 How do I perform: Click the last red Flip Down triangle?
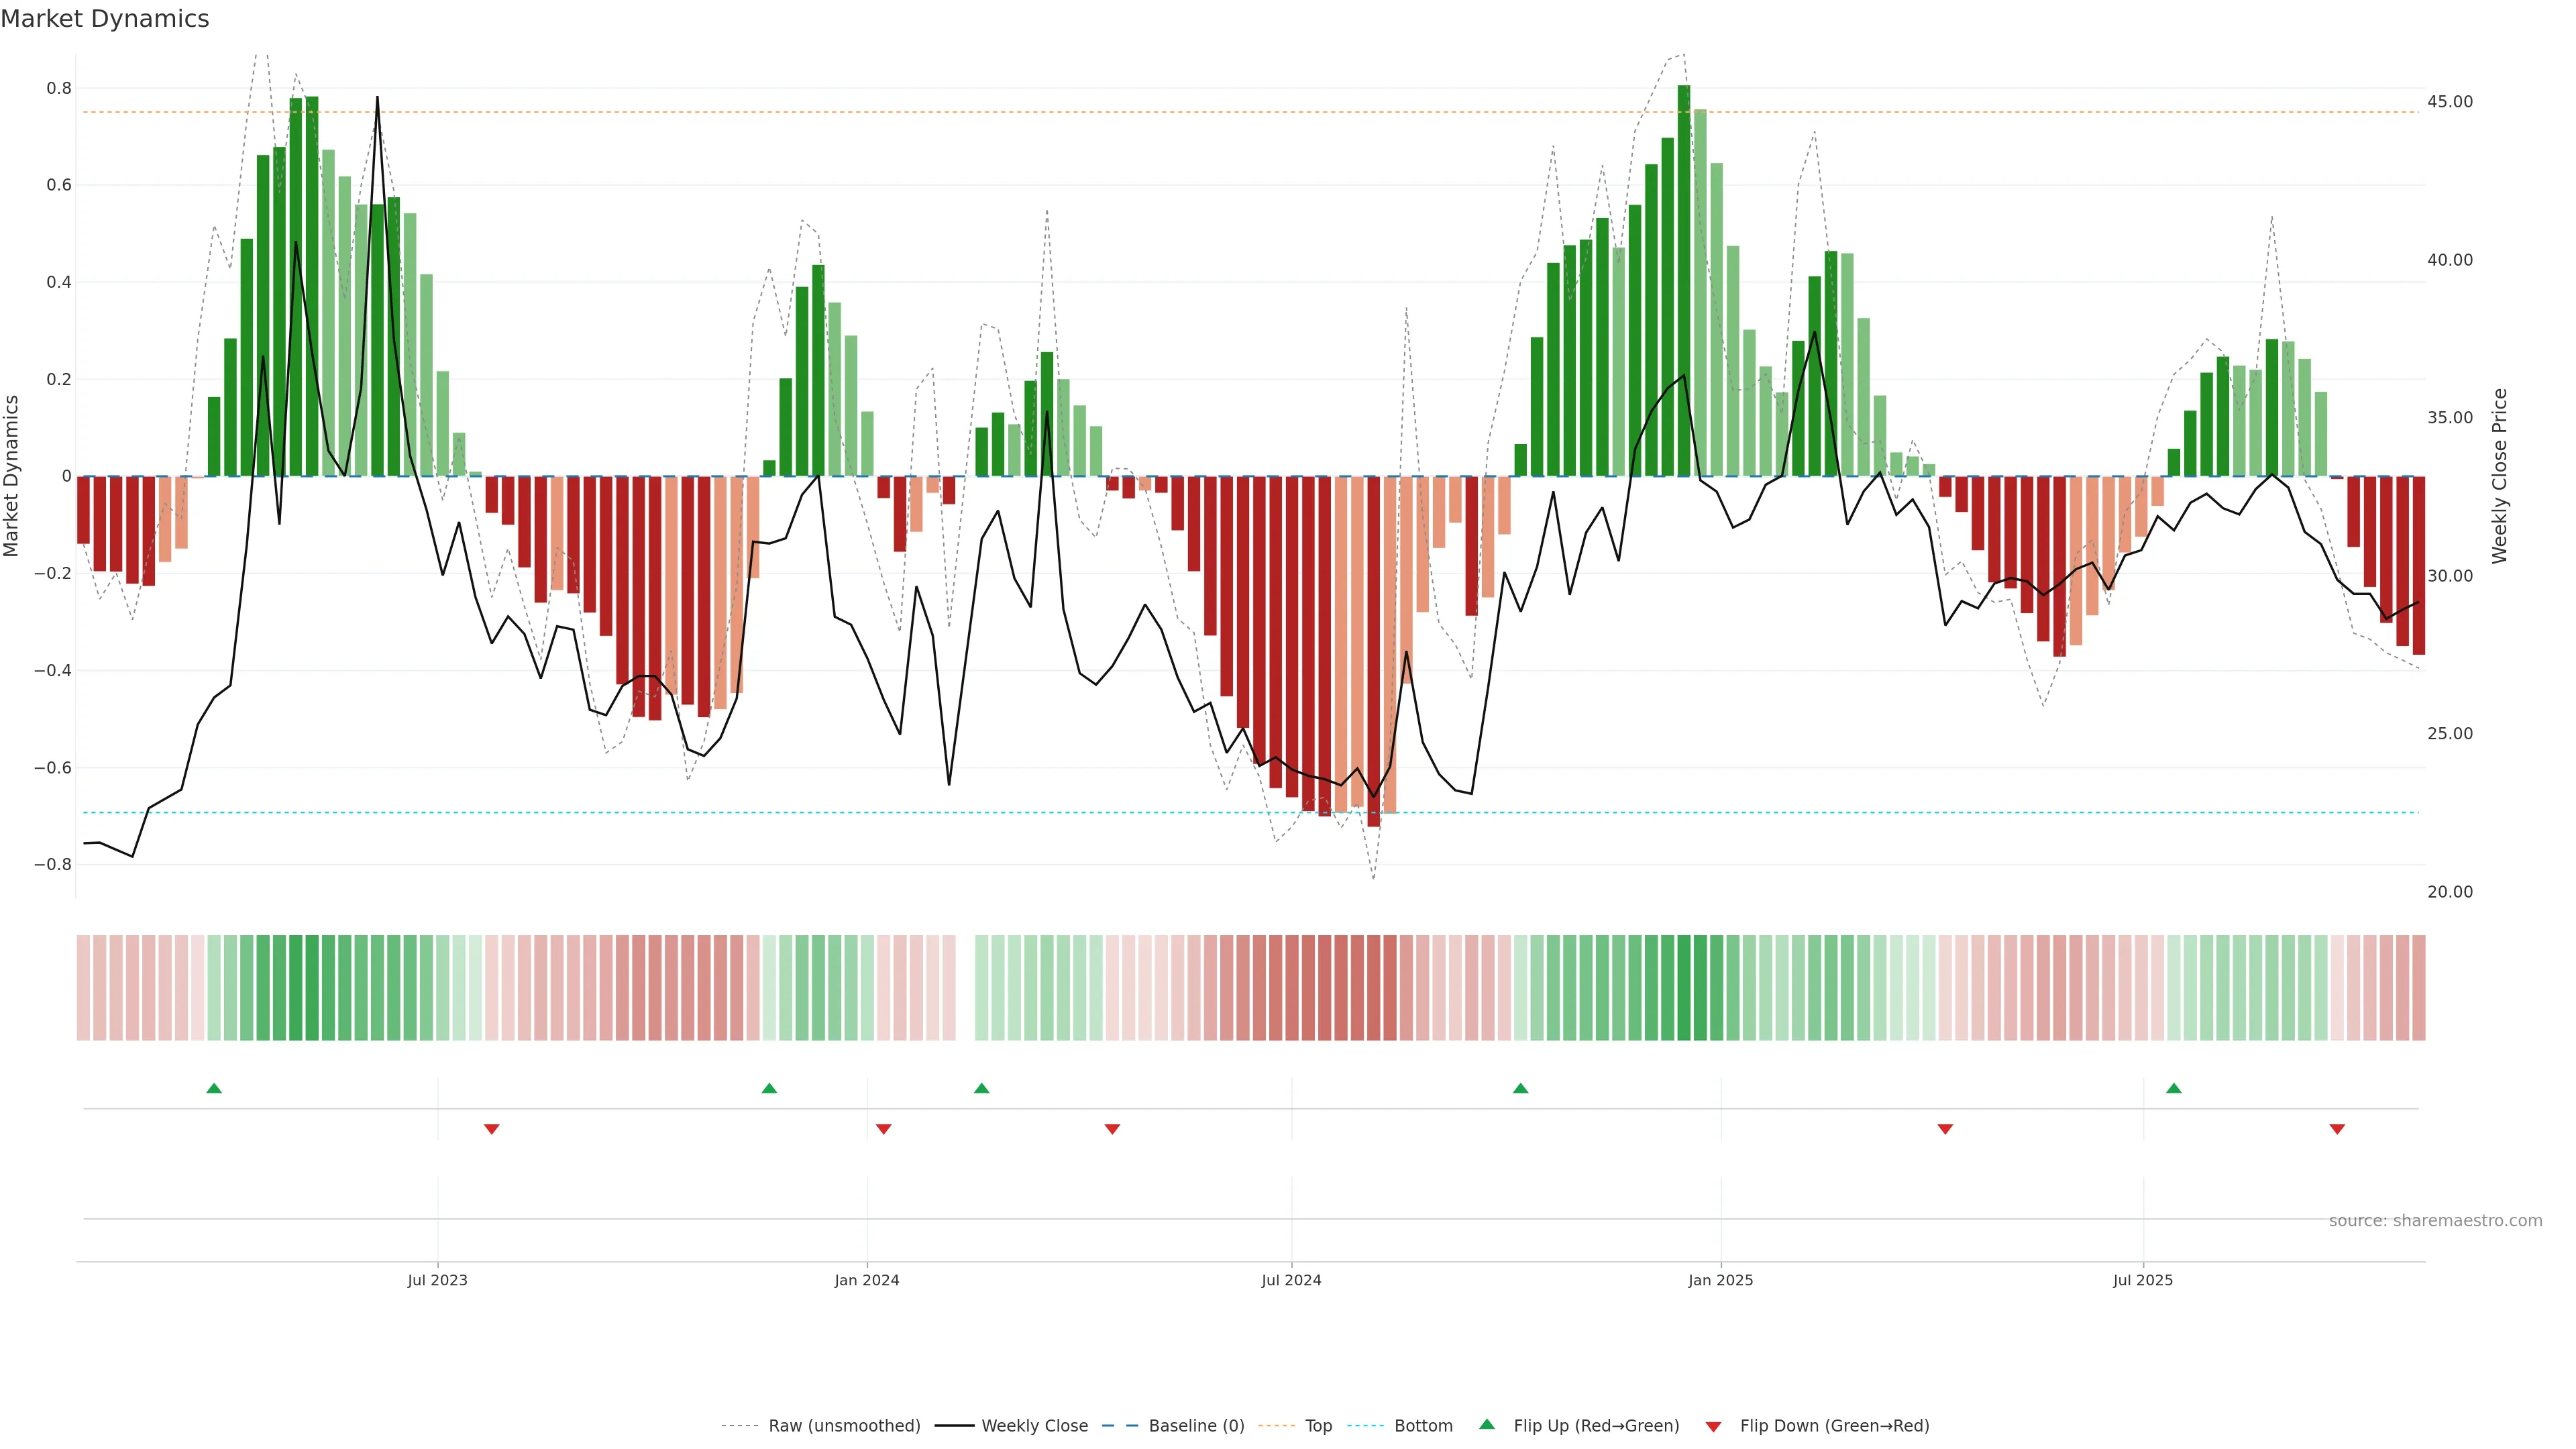click(x=2337, y=1129)
